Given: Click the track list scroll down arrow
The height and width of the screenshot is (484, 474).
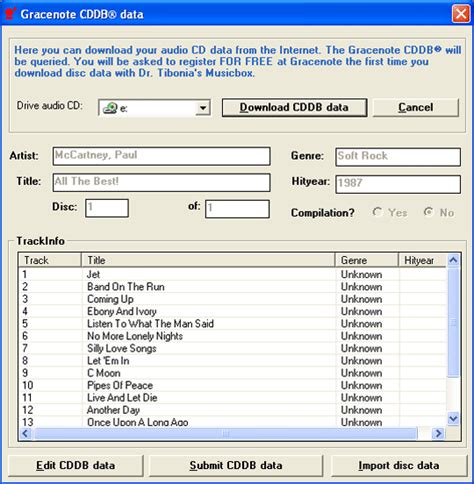Looking at the screenshot, I should point(453,418).
